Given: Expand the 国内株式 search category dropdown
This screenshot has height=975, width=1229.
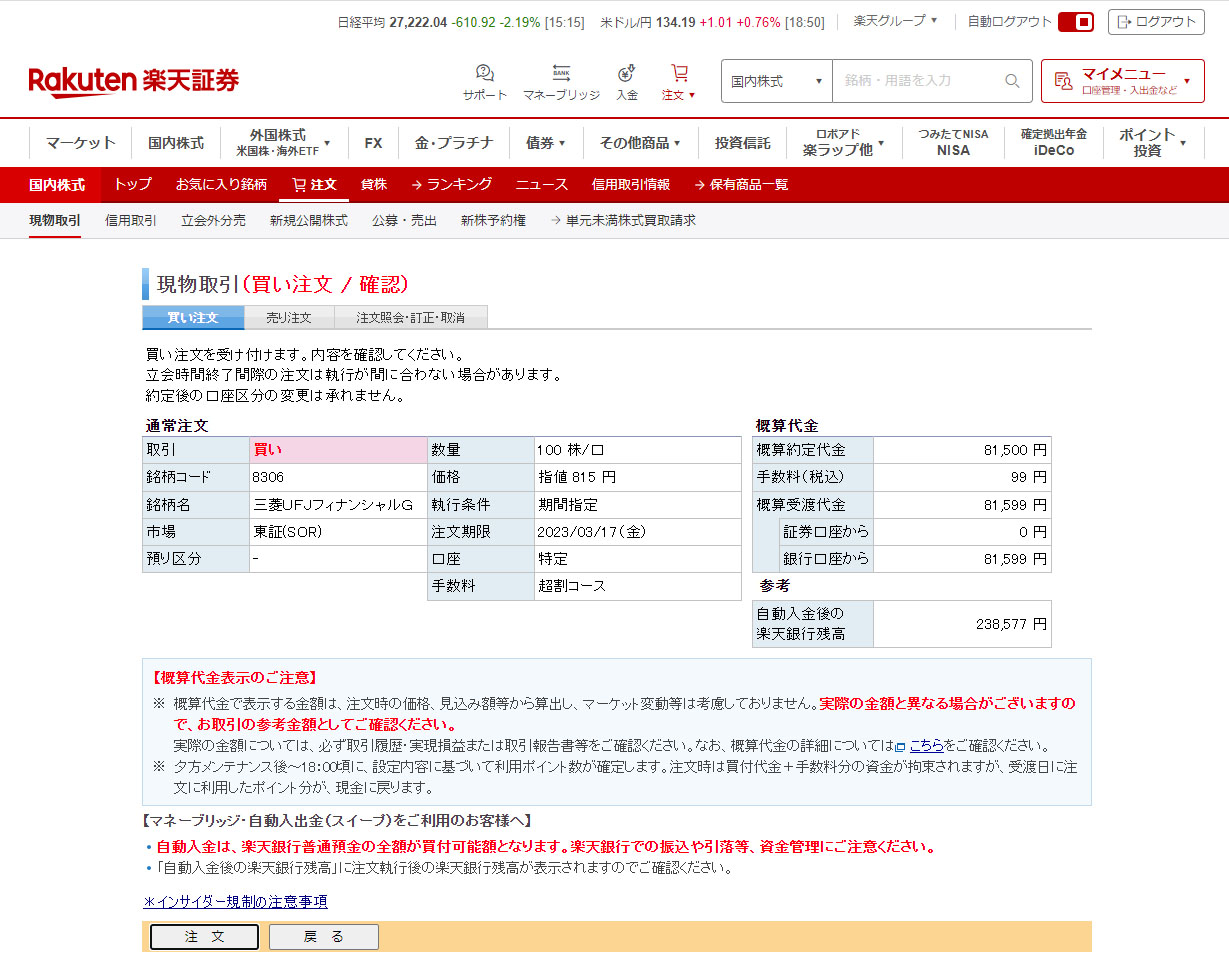Looking at the screenshot, I should [776, 81].
